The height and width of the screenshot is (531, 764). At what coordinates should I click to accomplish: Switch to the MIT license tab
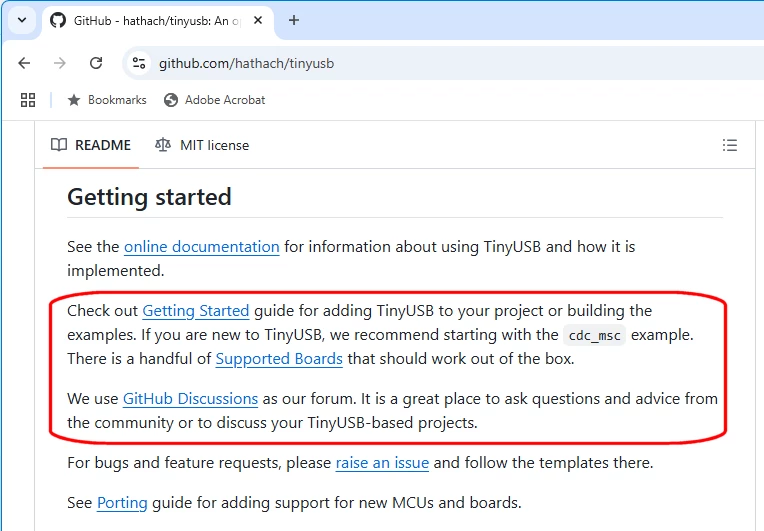(202, 145)
